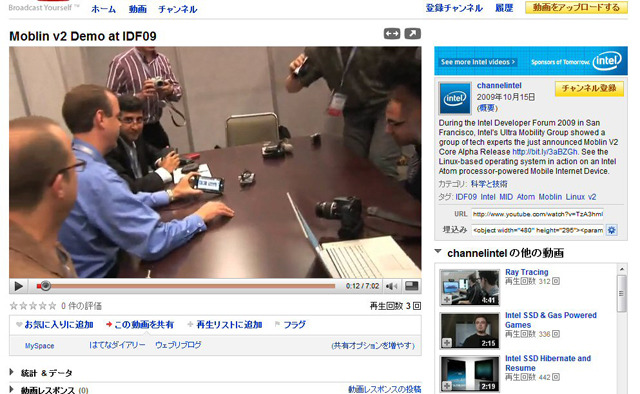Open Ray Tracing video title
The image size is (640, 394).
coord(527,272)
